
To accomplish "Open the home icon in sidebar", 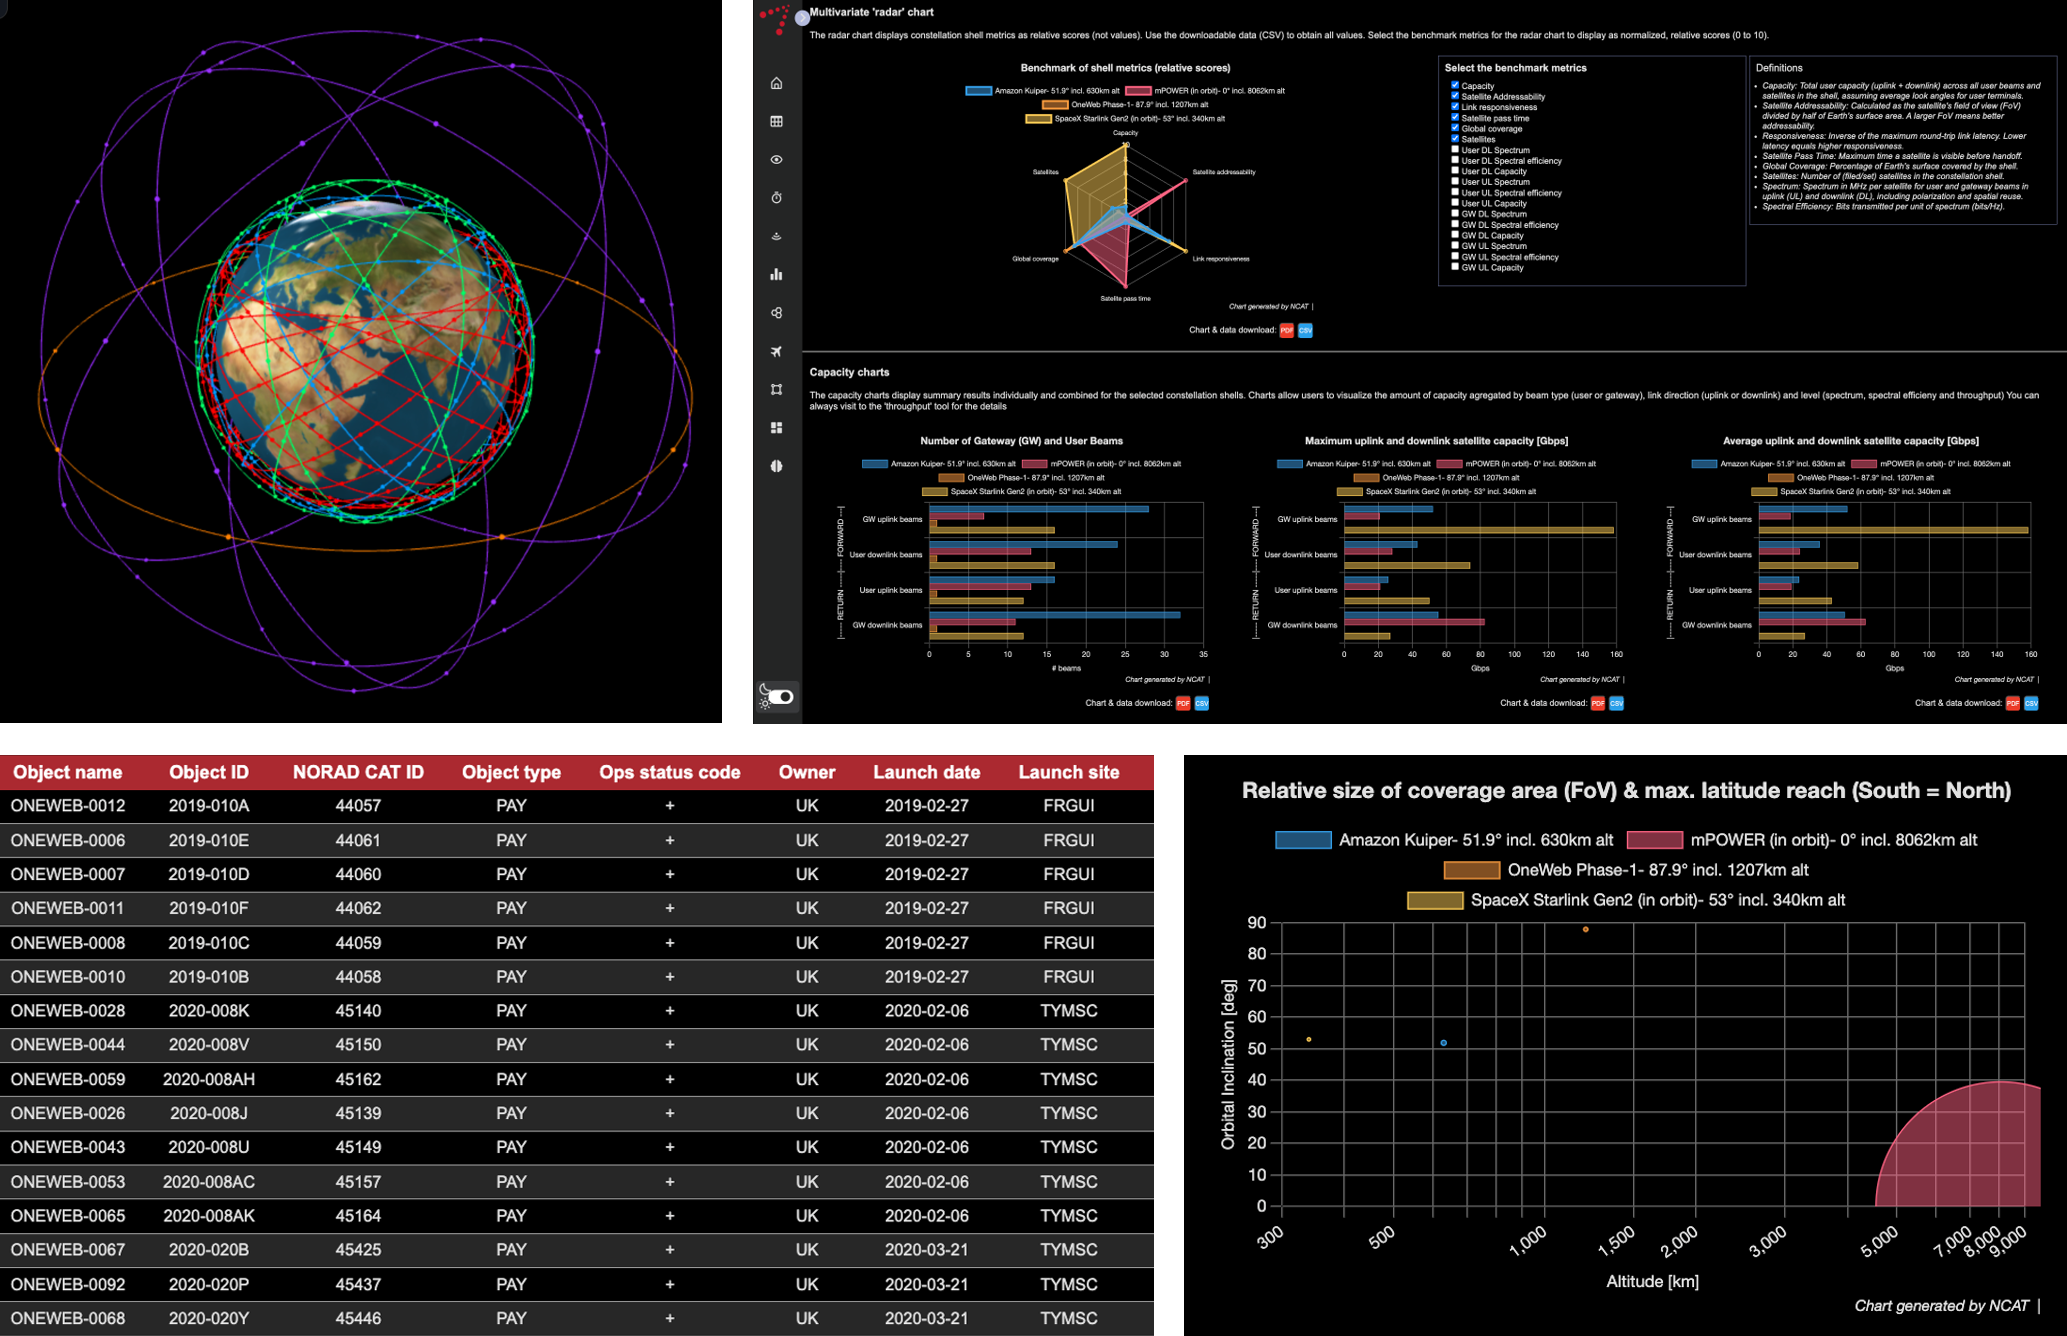I will (776, 83).
